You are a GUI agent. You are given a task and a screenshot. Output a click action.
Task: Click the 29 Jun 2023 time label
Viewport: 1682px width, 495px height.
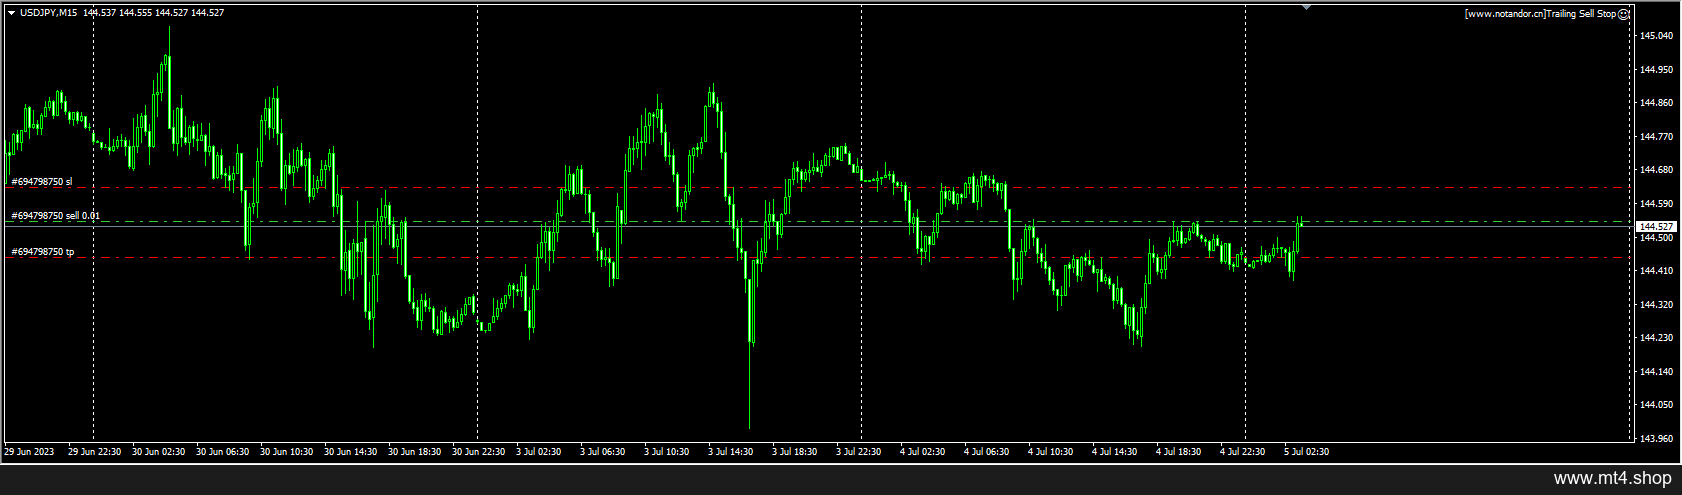[29, 452]
